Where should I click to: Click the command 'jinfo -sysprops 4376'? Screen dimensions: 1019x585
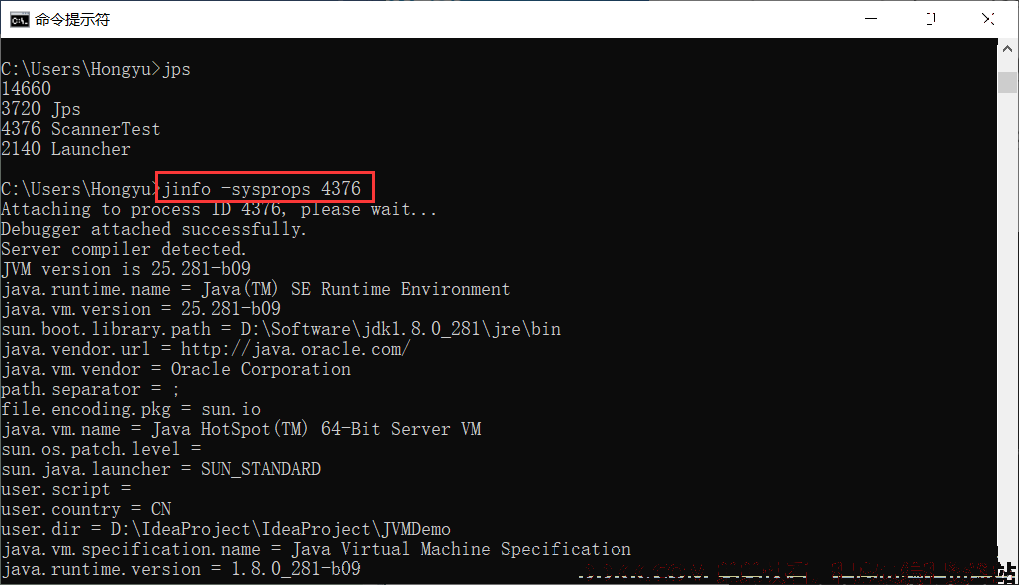pyautogui.click(x=261, y=189)
